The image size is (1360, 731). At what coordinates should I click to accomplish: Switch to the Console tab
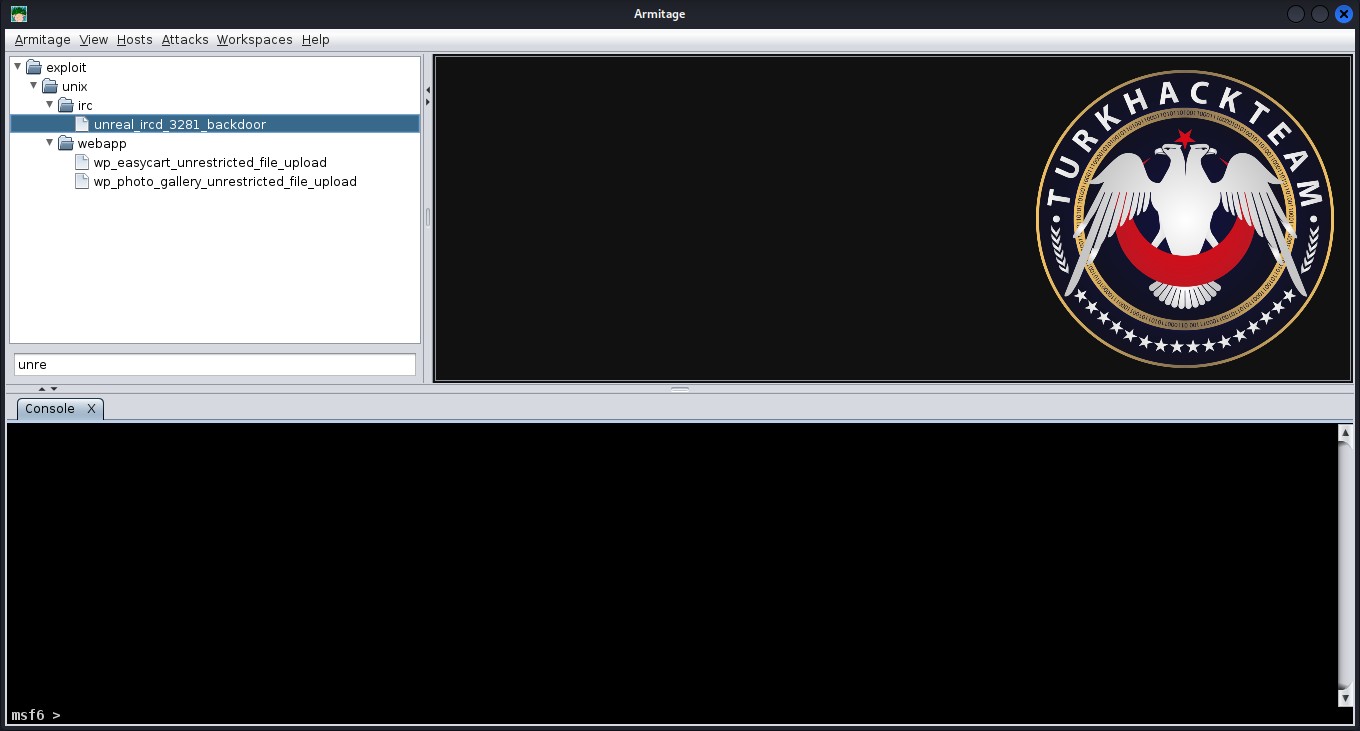click(x=50, y=409)
